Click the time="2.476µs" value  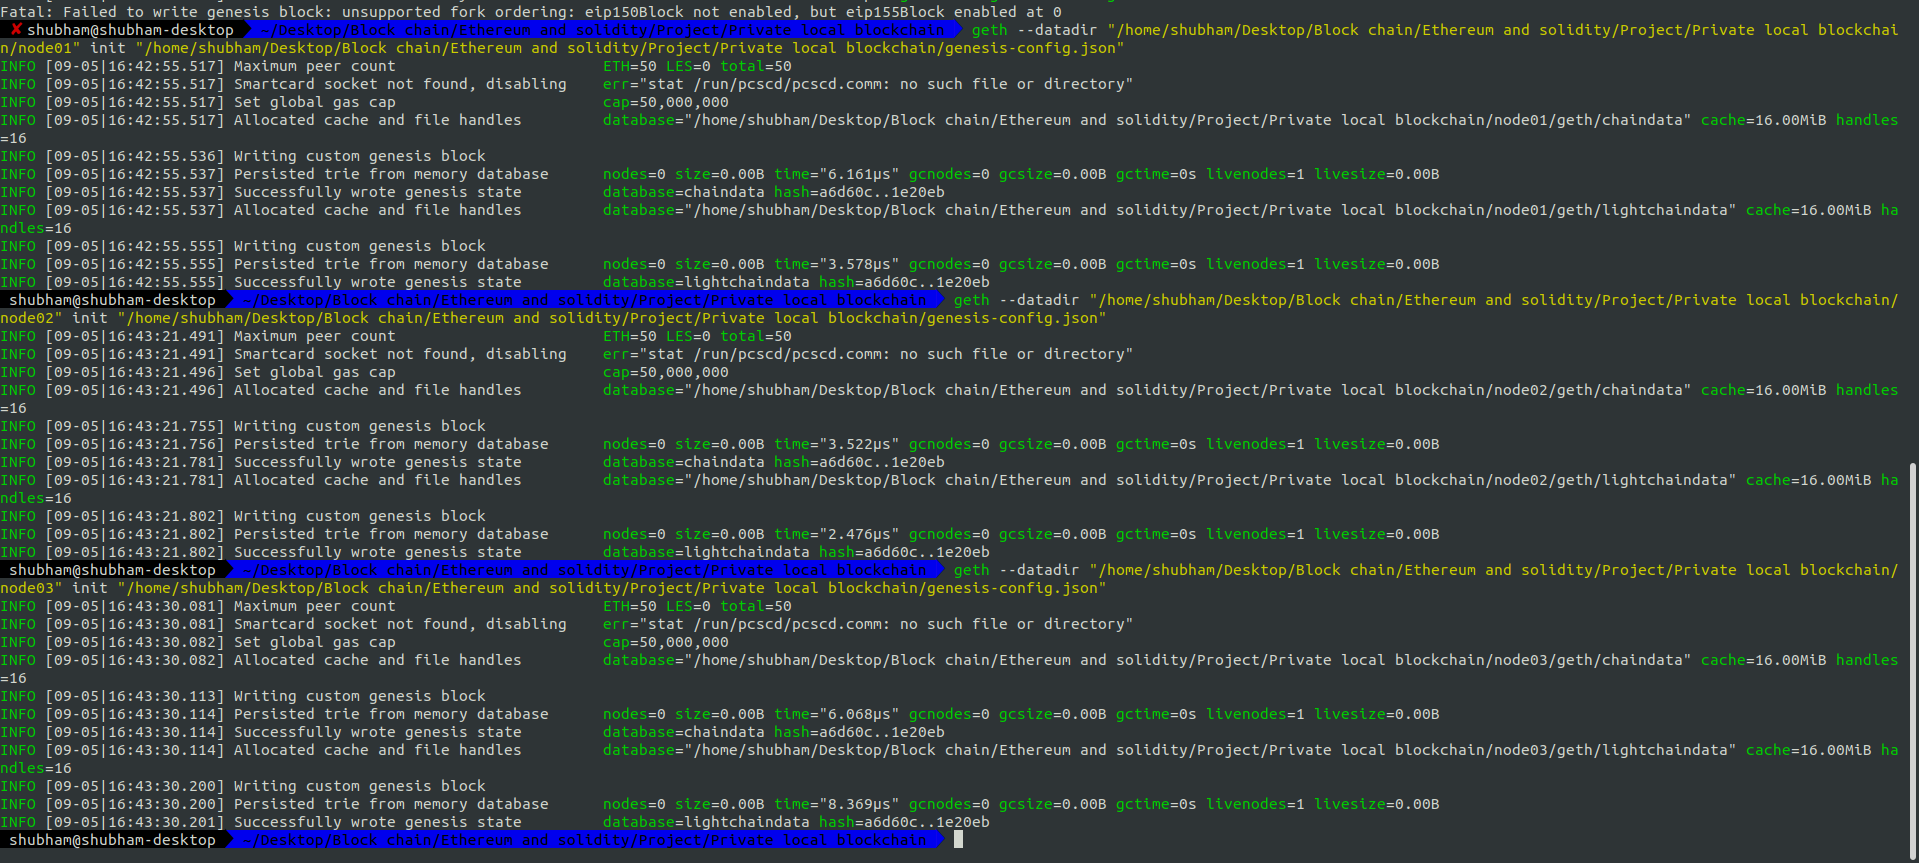pos(836,534)
